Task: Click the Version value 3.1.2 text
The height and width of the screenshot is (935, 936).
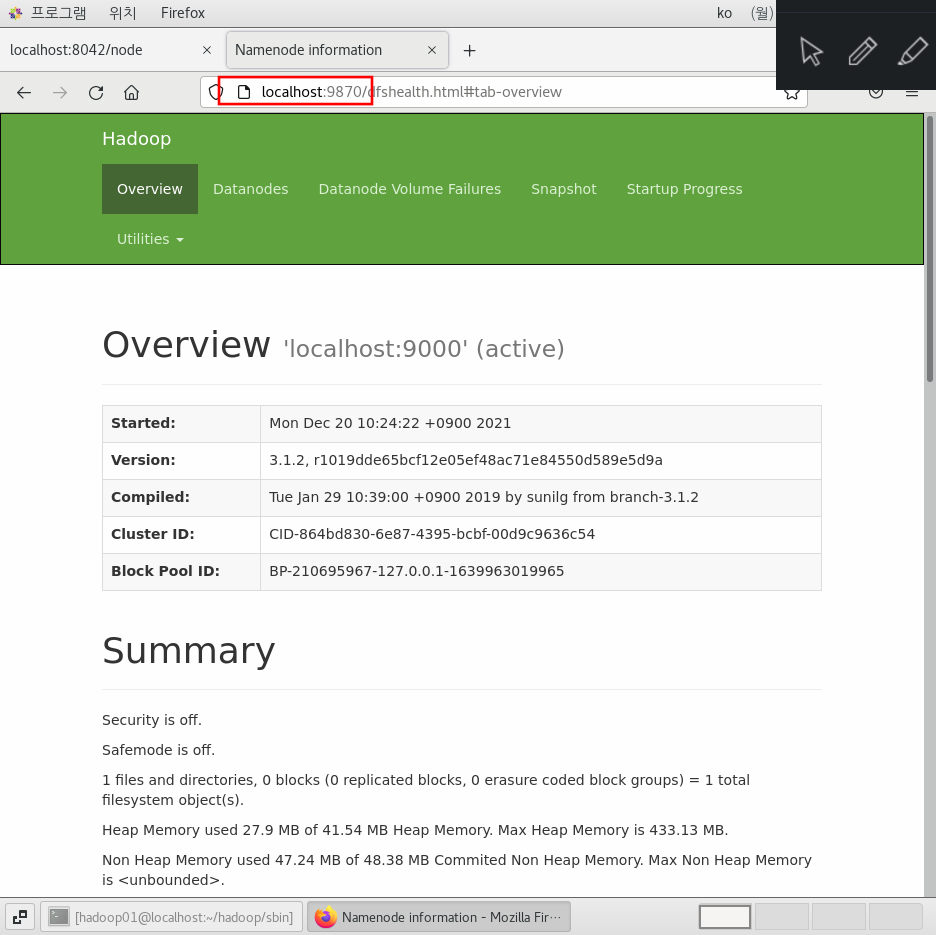Action: click(x=466, y=460)
